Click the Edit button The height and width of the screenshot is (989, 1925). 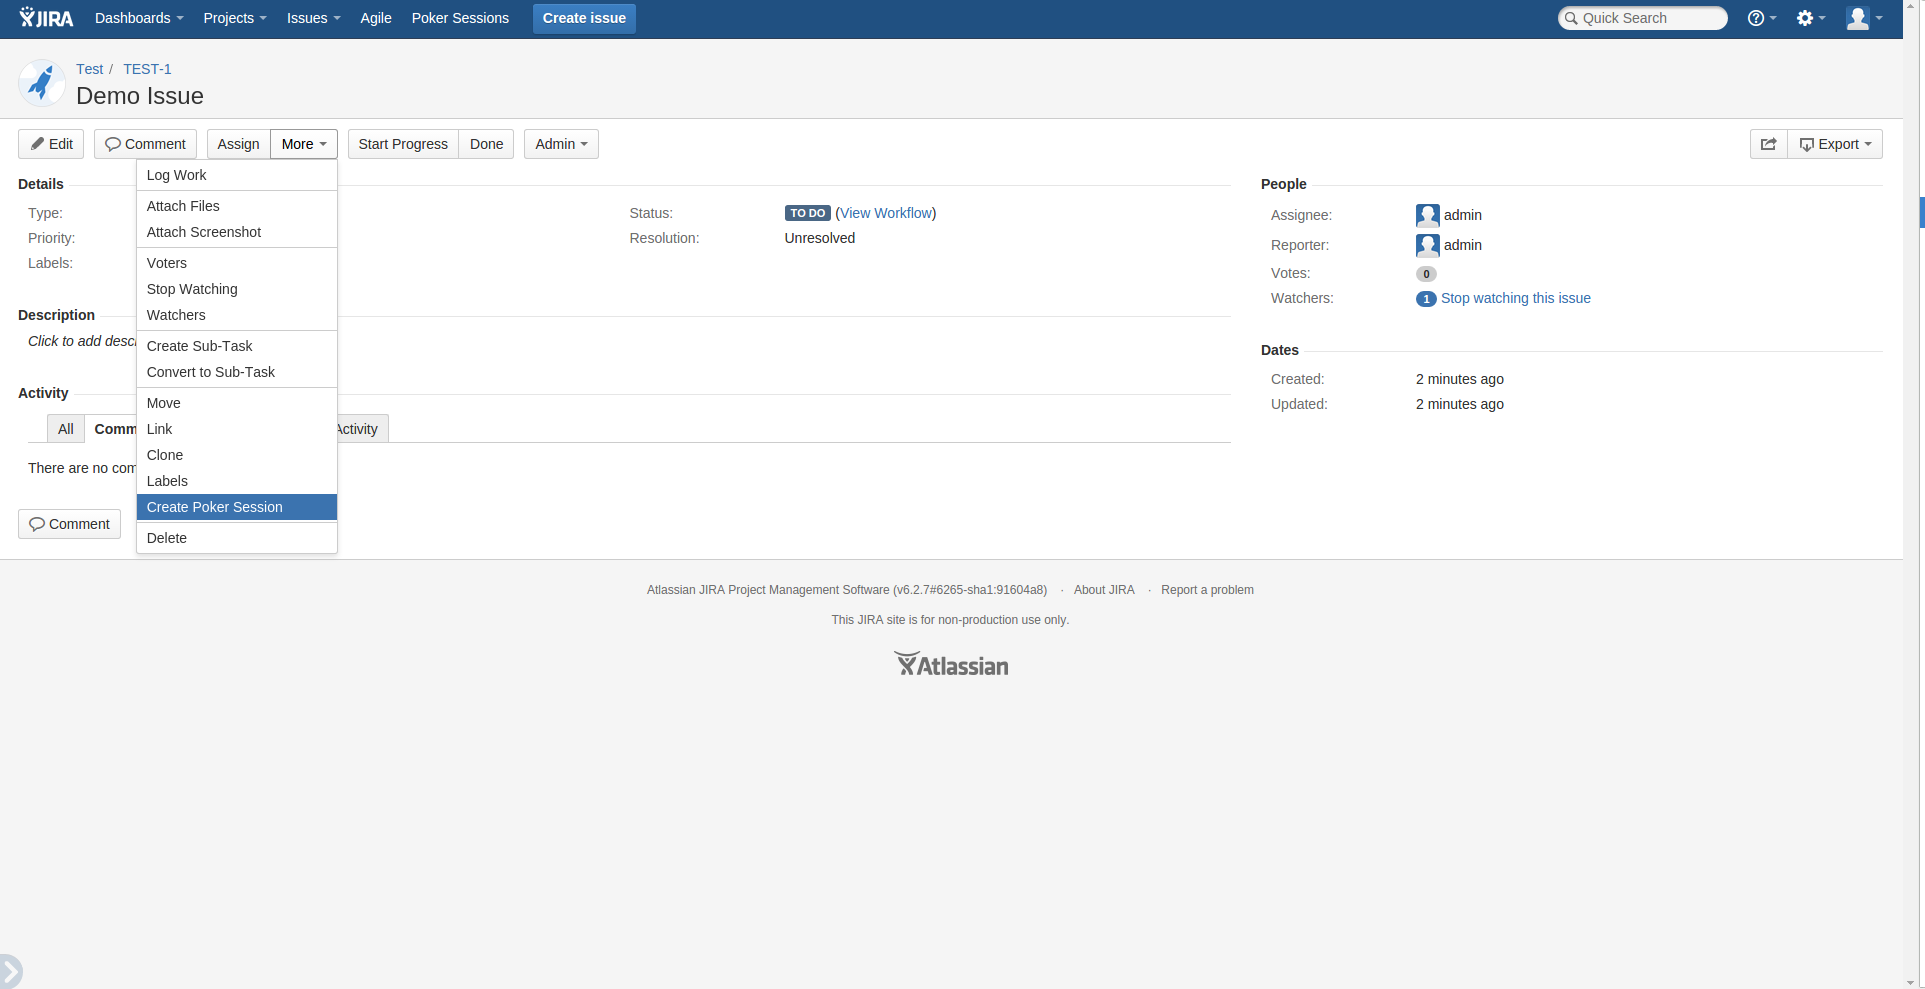51,144
